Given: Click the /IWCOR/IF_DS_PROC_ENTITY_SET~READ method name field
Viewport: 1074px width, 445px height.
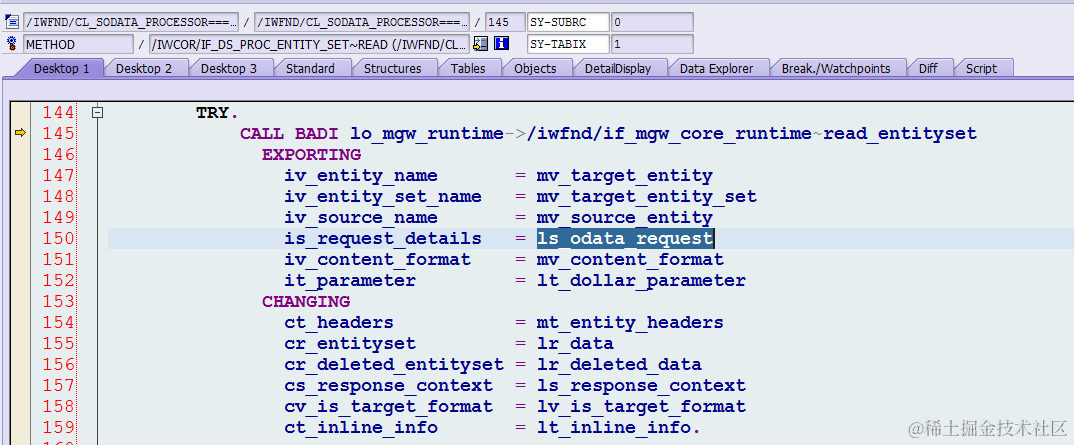Looking at the screenshot, I should pyautogui.click(x=310, y=44).
